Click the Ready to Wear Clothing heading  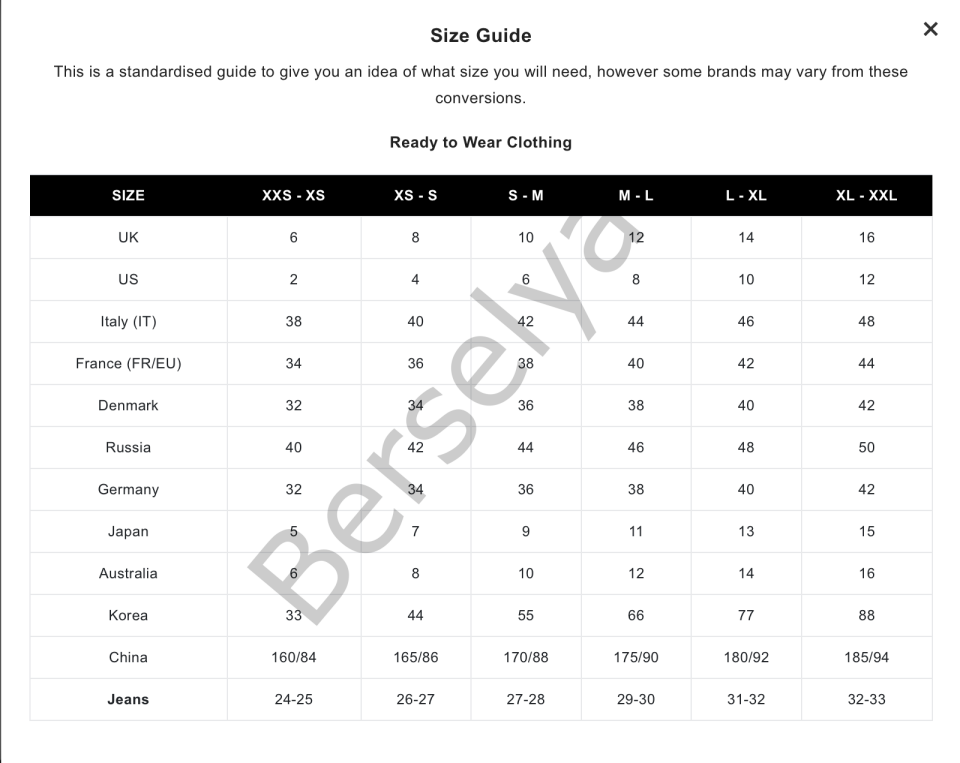pyautogui.click(x=481, y=142)
